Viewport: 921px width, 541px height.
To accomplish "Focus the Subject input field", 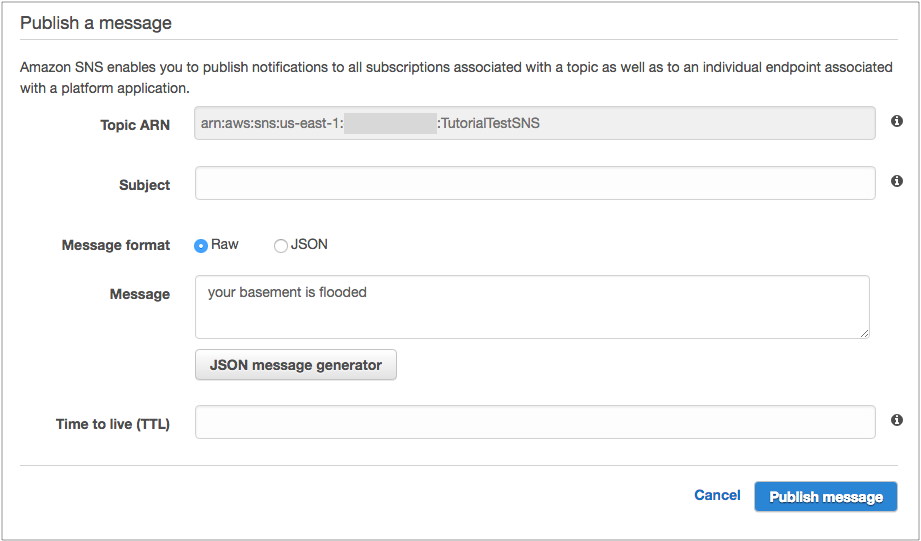I will 535,183.
